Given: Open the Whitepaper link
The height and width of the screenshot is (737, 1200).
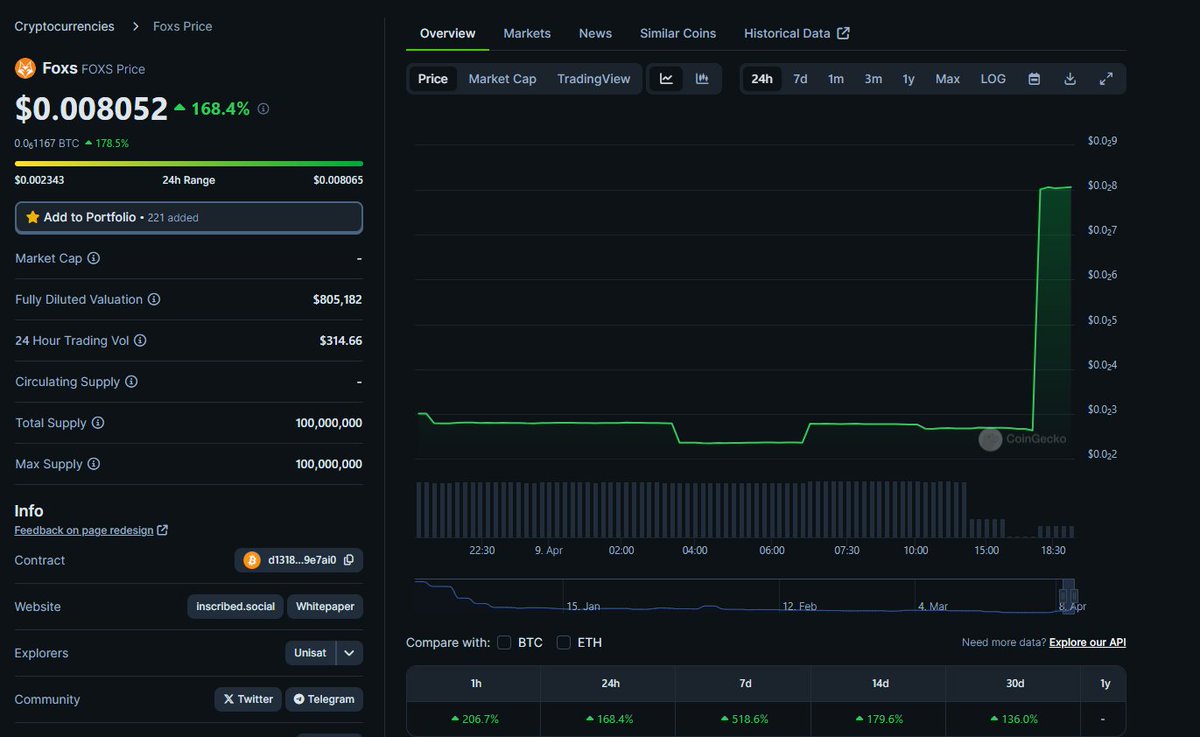Looking at the screenshot, I should [325, 606].
